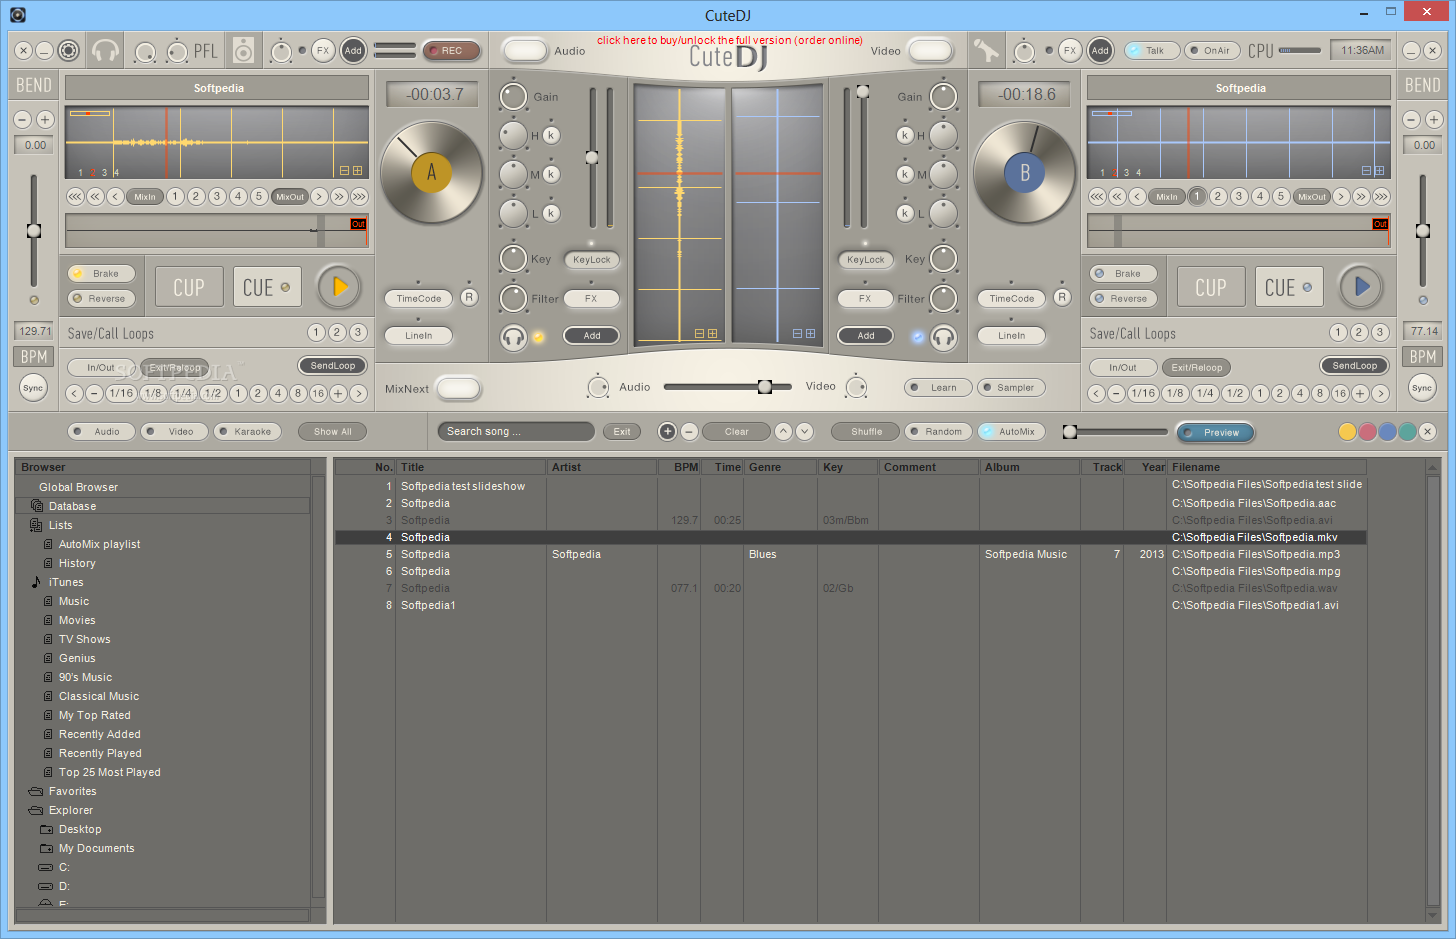Screen dimensions: 1456x939
Task: Expand the Lists node in the browser tree
Action: [x=36, y=525]
